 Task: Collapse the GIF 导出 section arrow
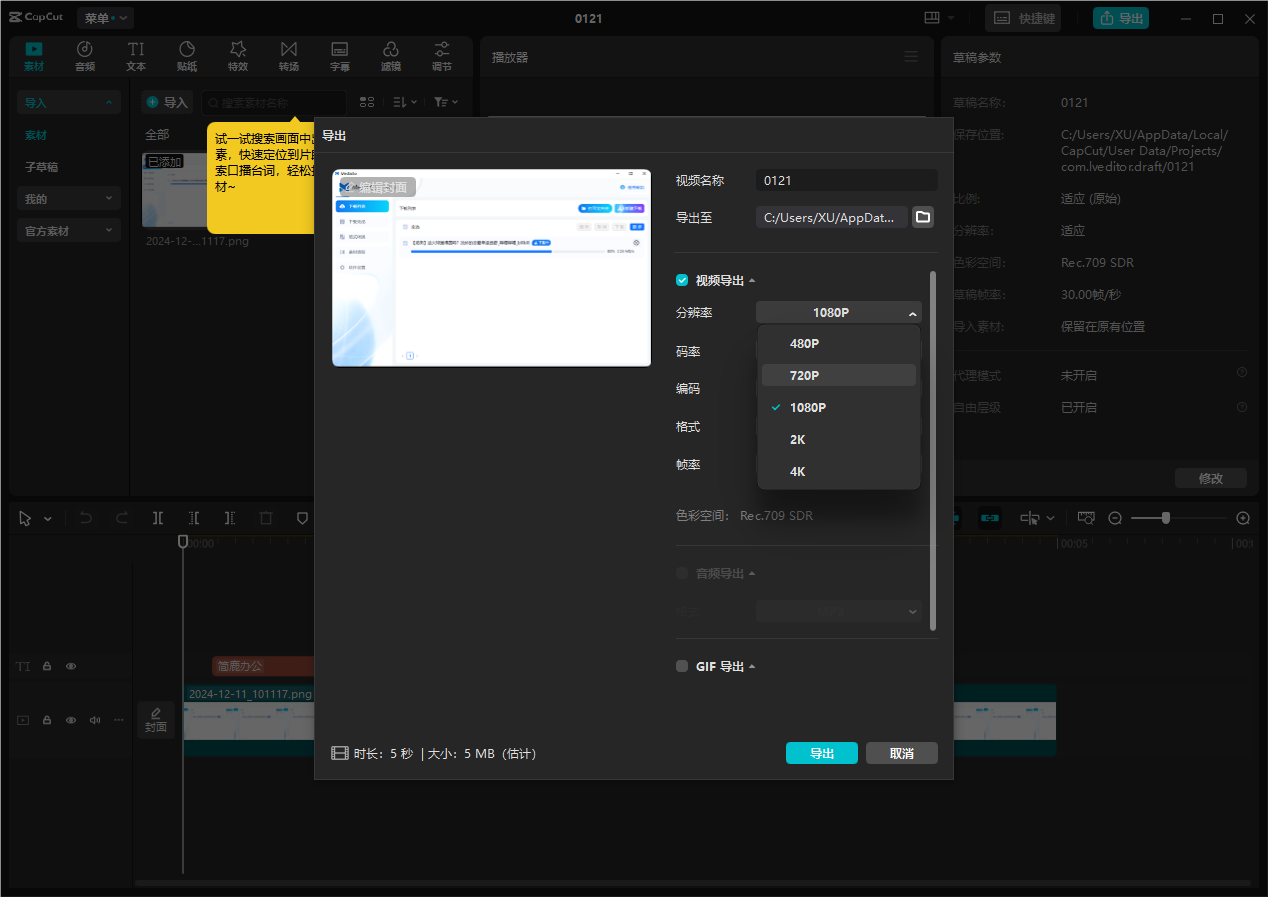752,666
